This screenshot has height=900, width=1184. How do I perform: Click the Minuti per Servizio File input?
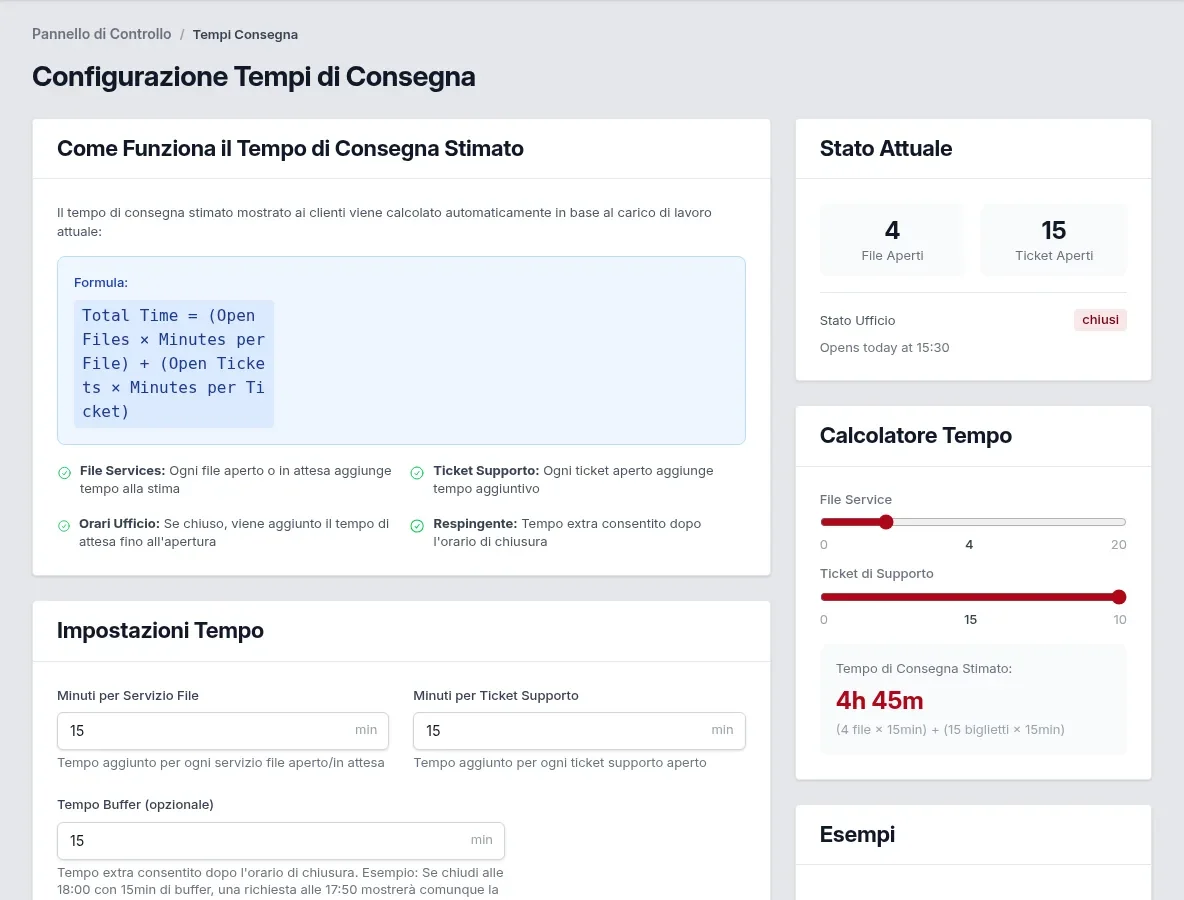coord(223,731)
